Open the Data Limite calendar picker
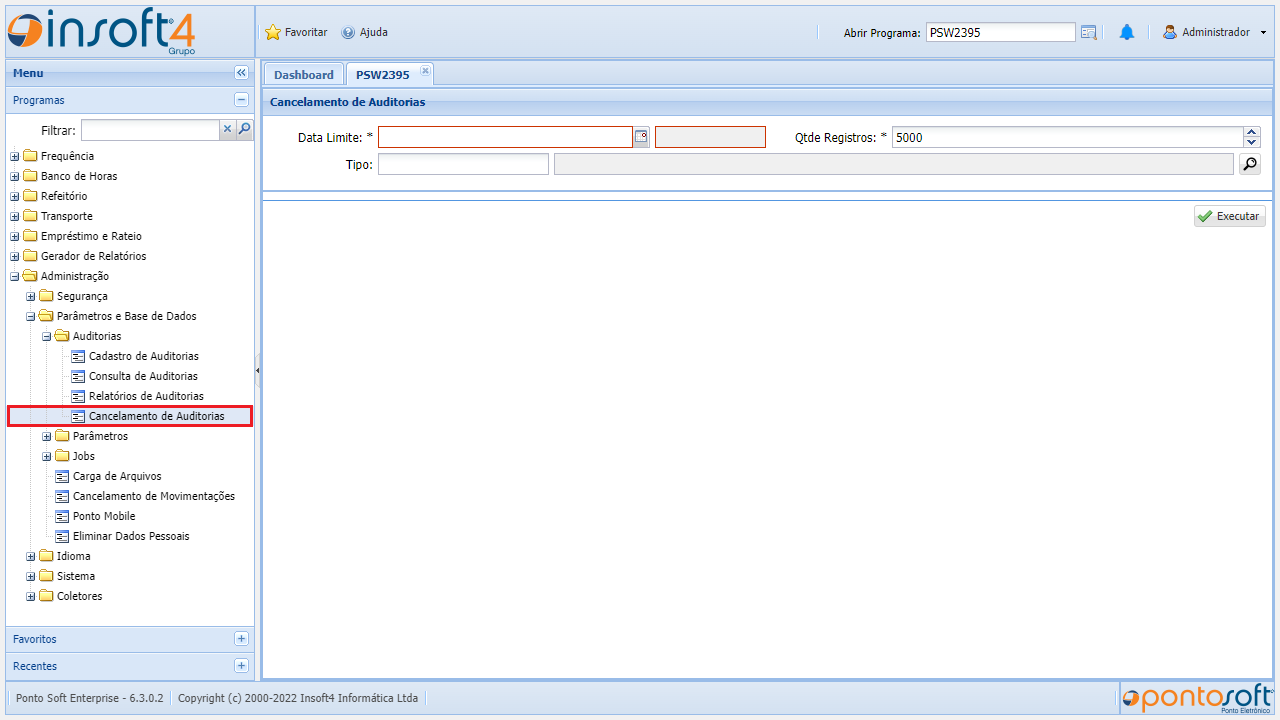This screenshot has width=1280, height=720. (x=642, y=137)
